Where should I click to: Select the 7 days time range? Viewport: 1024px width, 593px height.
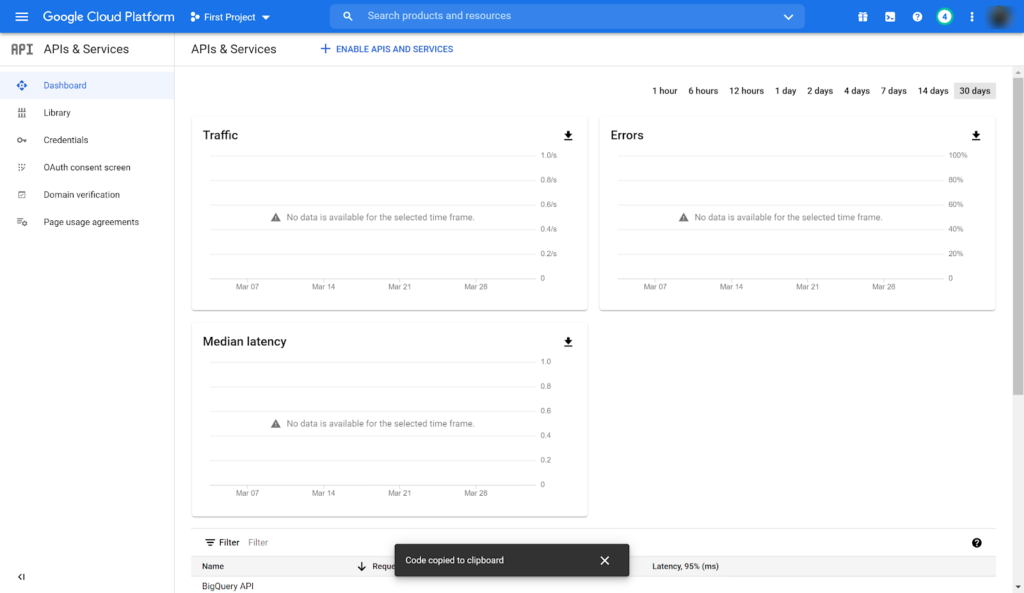(x=893, y=91)
